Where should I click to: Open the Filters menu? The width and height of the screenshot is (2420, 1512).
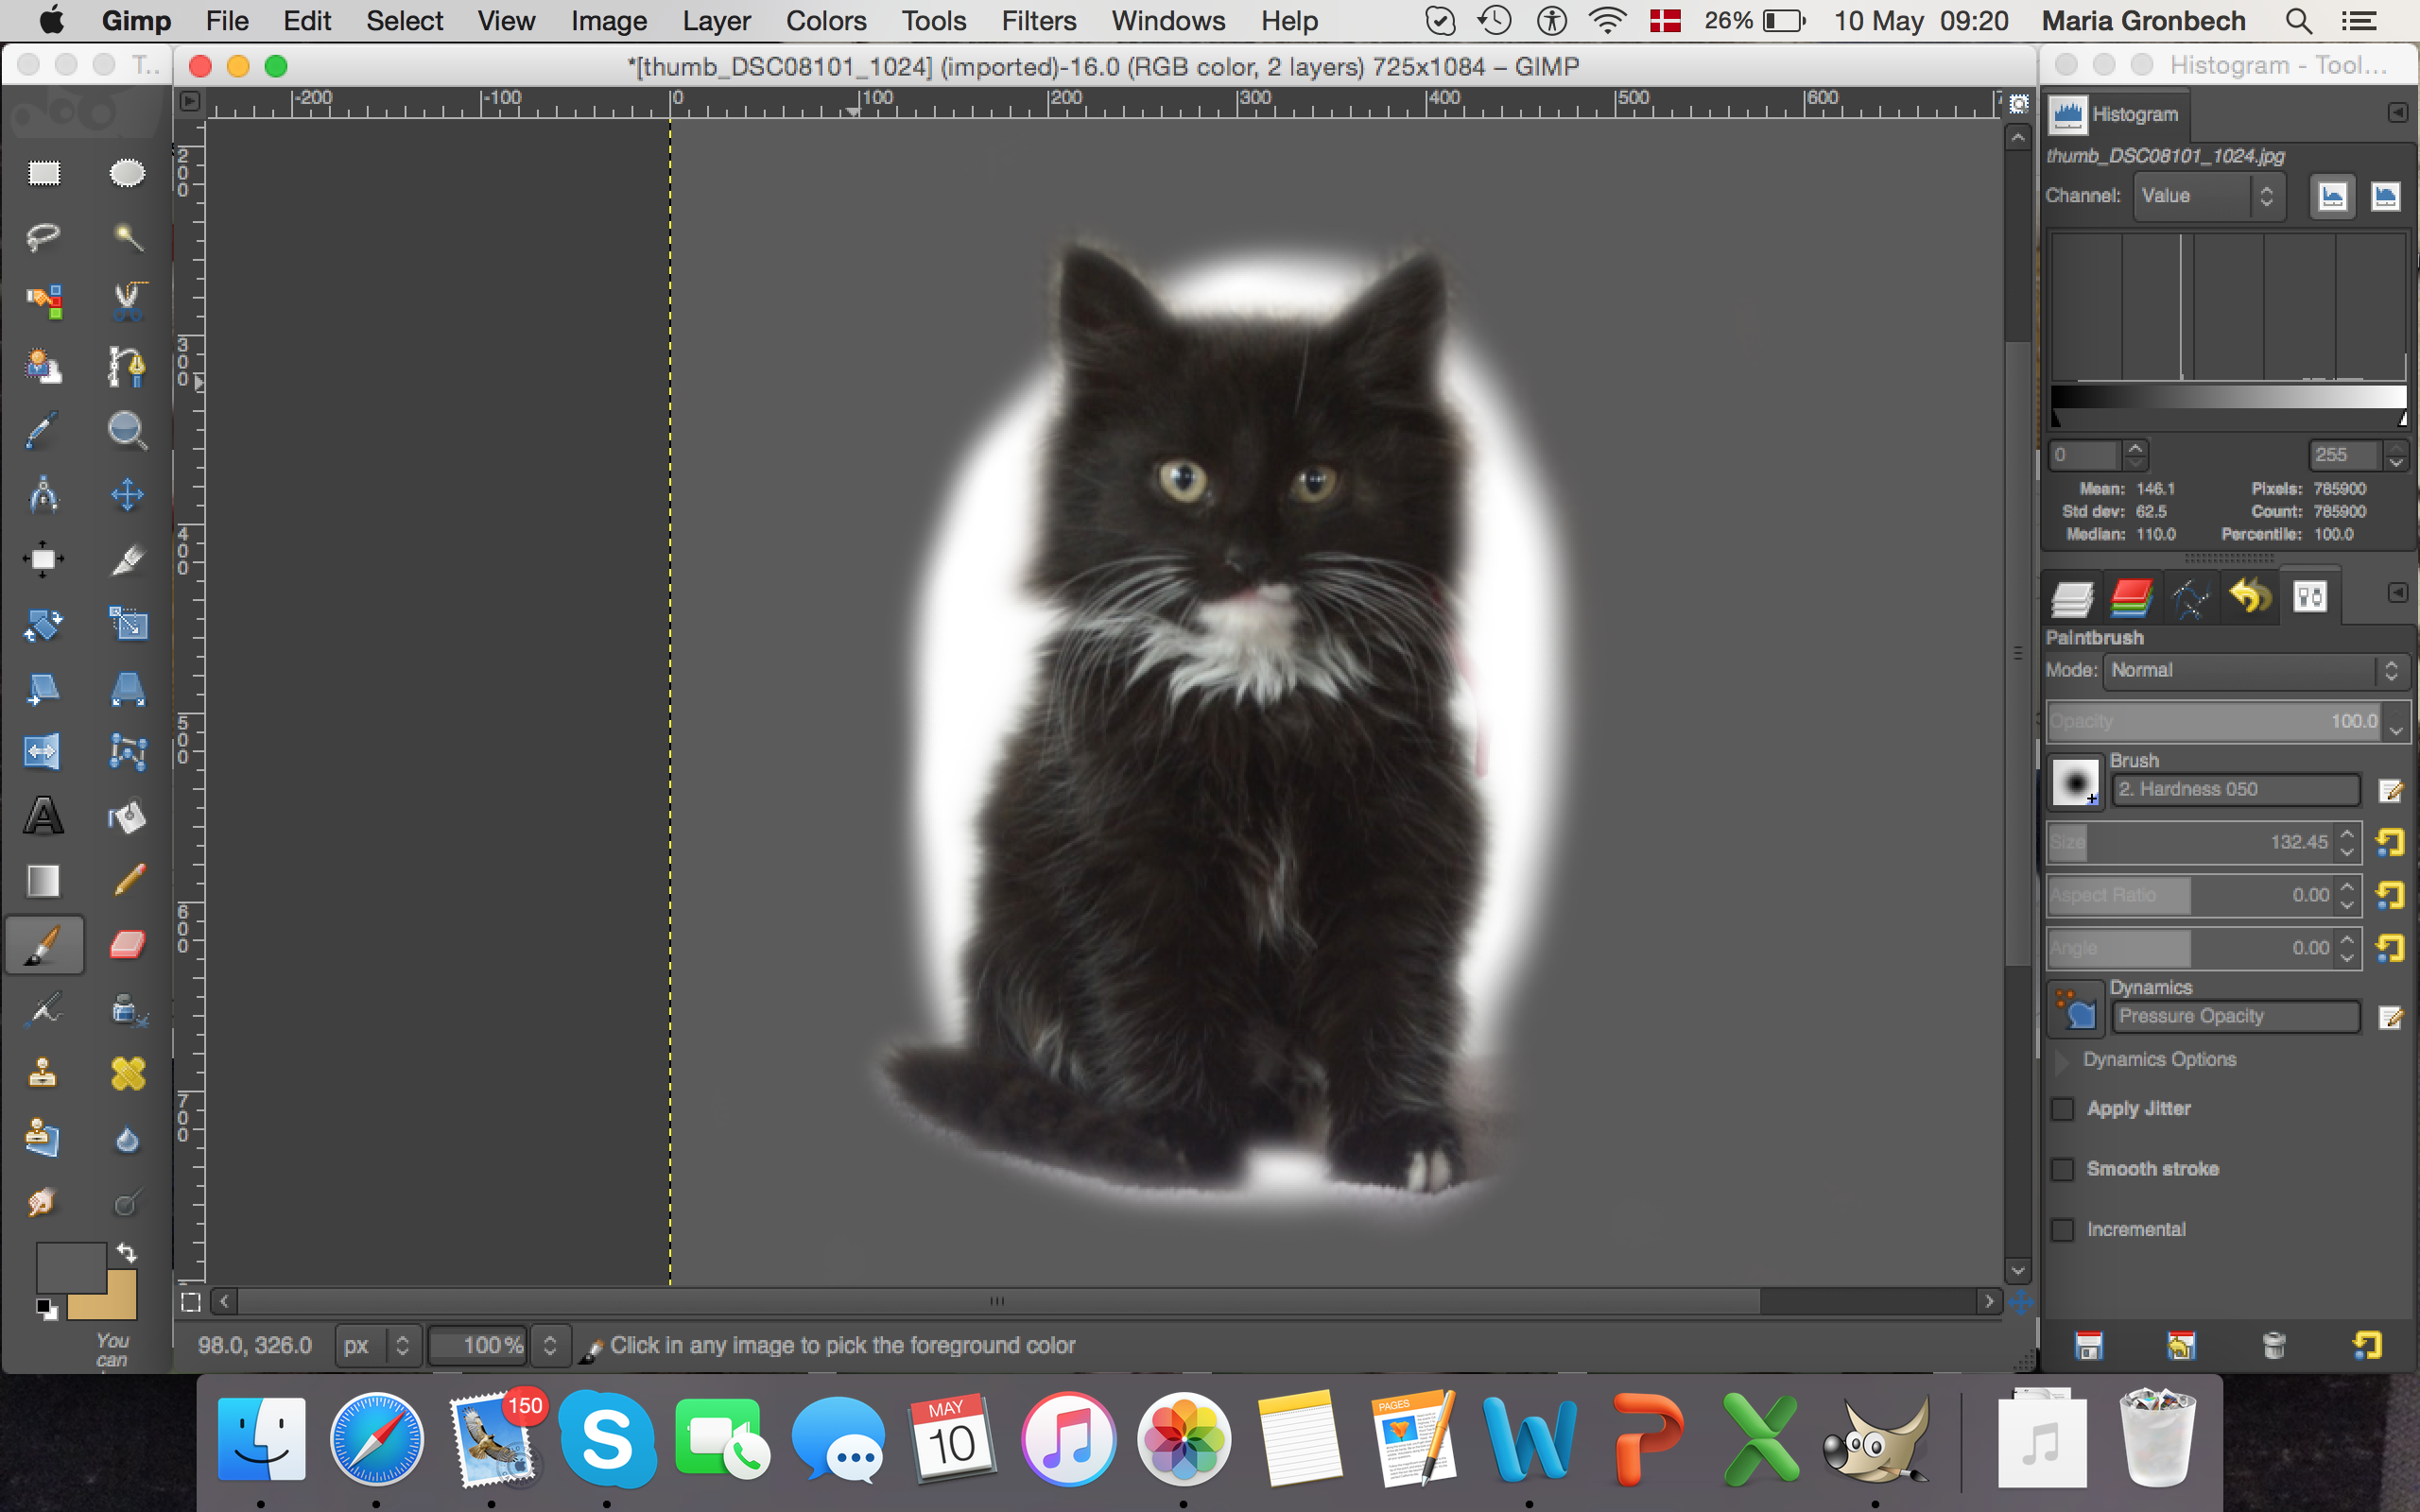(1038, 21)
